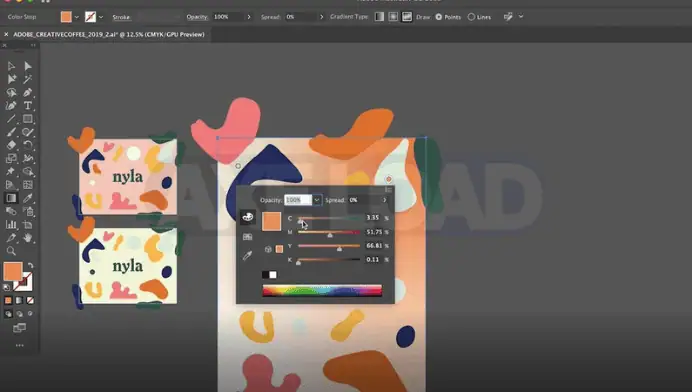
Task: Pick the Type tool
Action: (x=28, y=106)
